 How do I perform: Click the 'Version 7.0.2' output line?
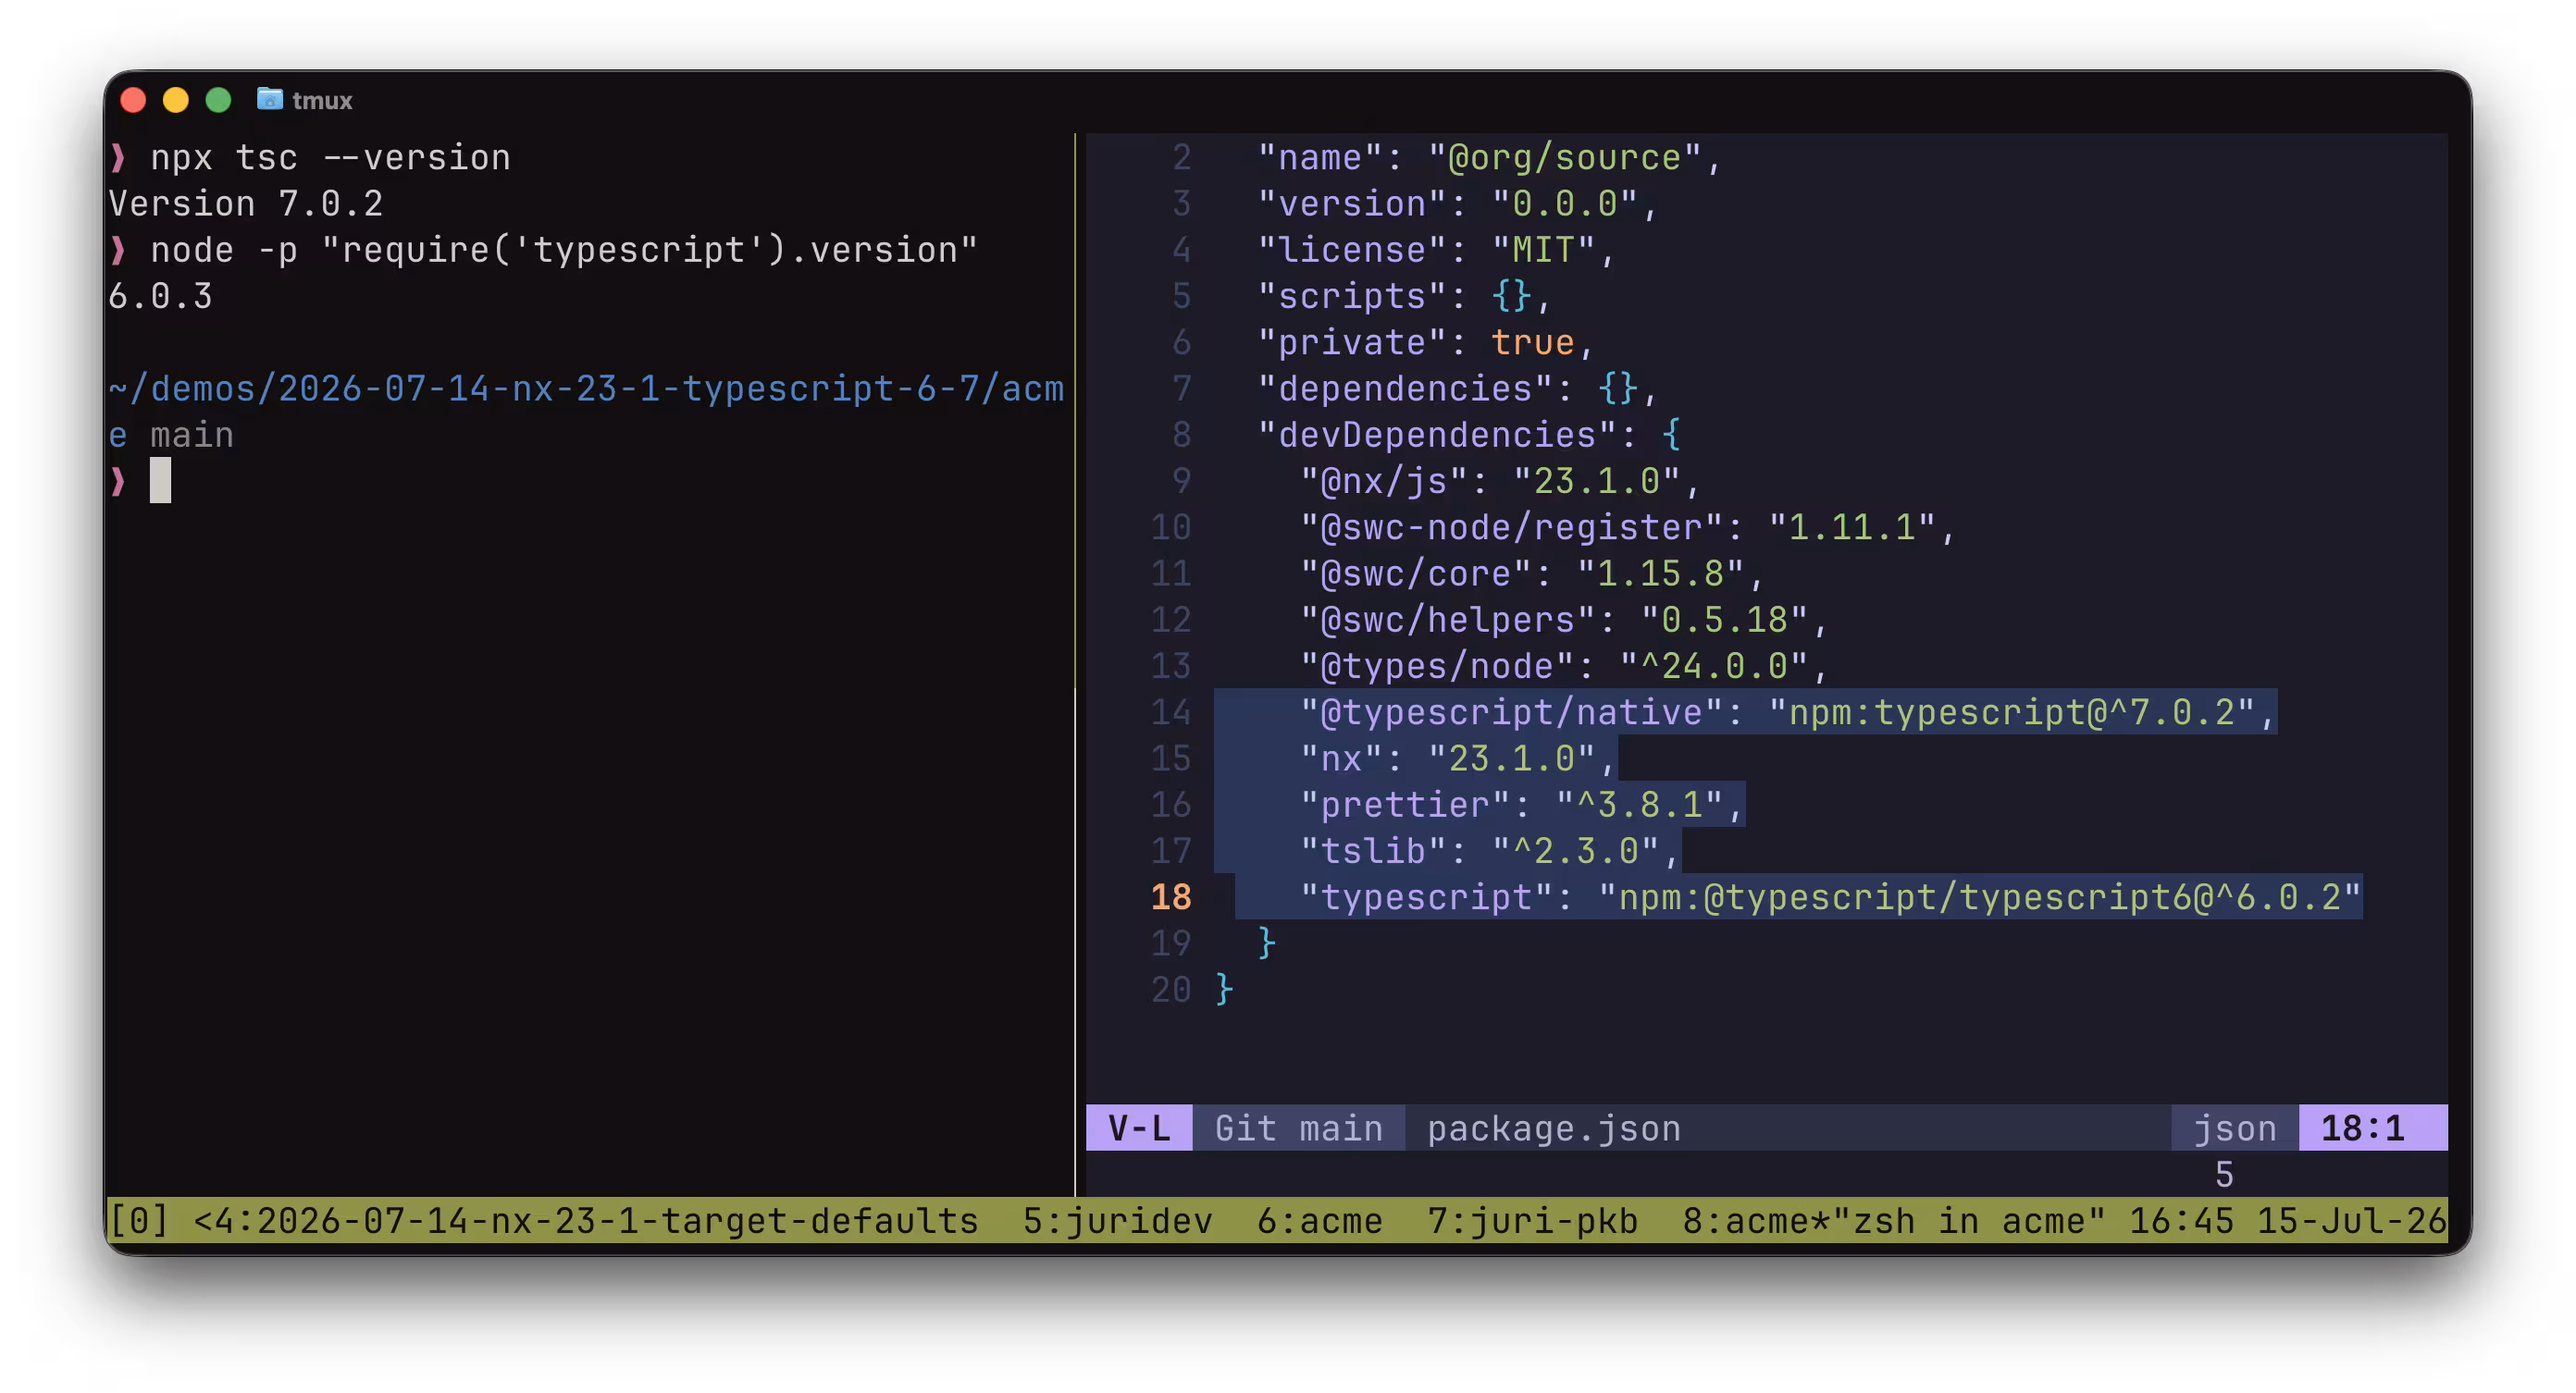(x=245, y=203)
